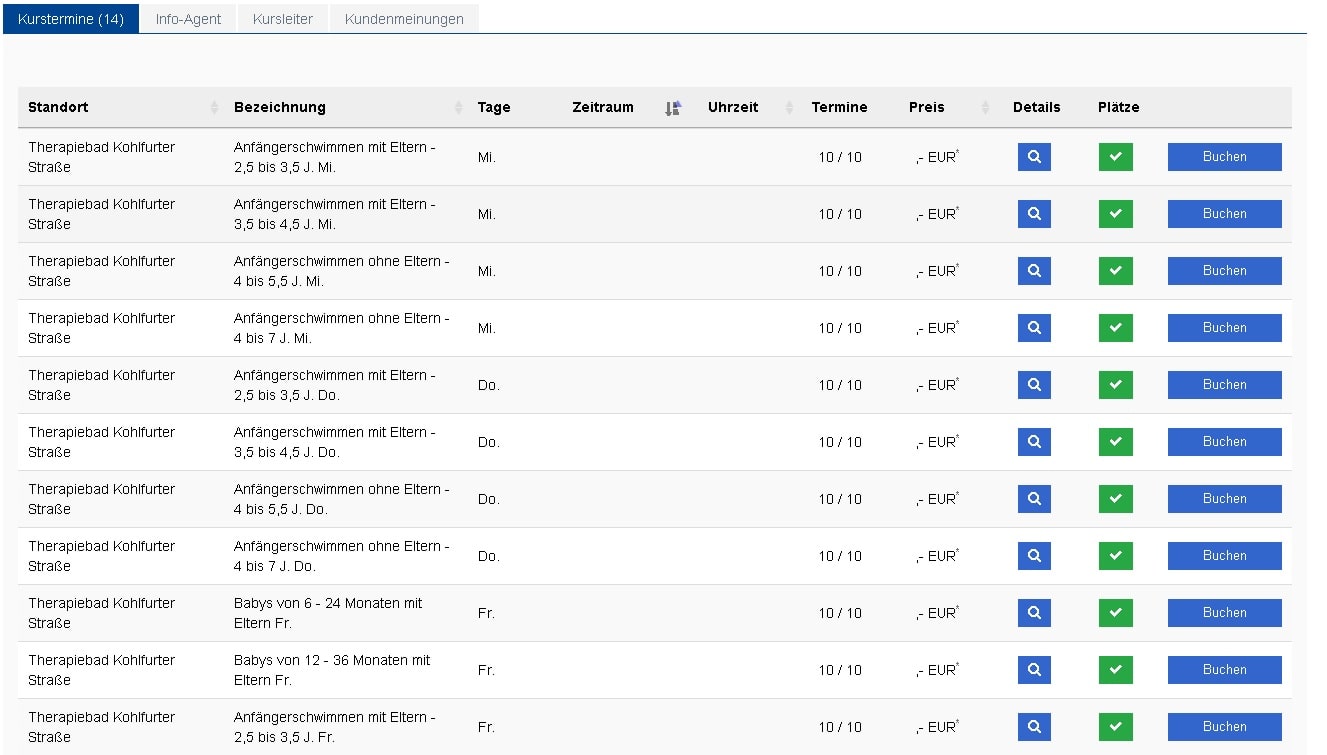Book 'mit Eltern 2,5 bis 3,5 J. Mi.' via Buchen
Screen dimensions: 1327x755
(x=1224, y=157)
